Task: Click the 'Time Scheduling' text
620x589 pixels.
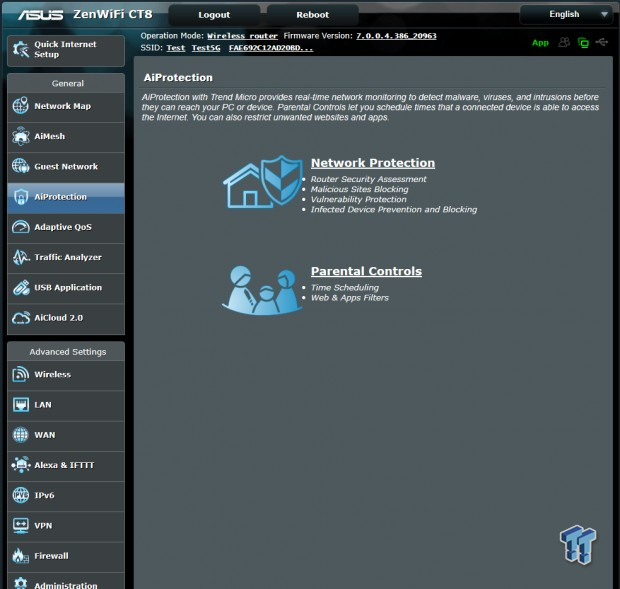Action: [x=344, y=288]
